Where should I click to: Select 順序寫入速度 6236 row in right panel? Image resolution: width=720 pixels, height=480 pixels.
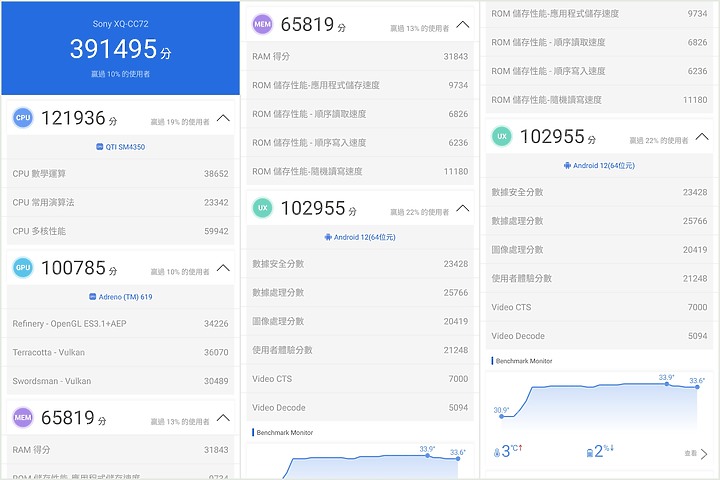coord(599,71)
